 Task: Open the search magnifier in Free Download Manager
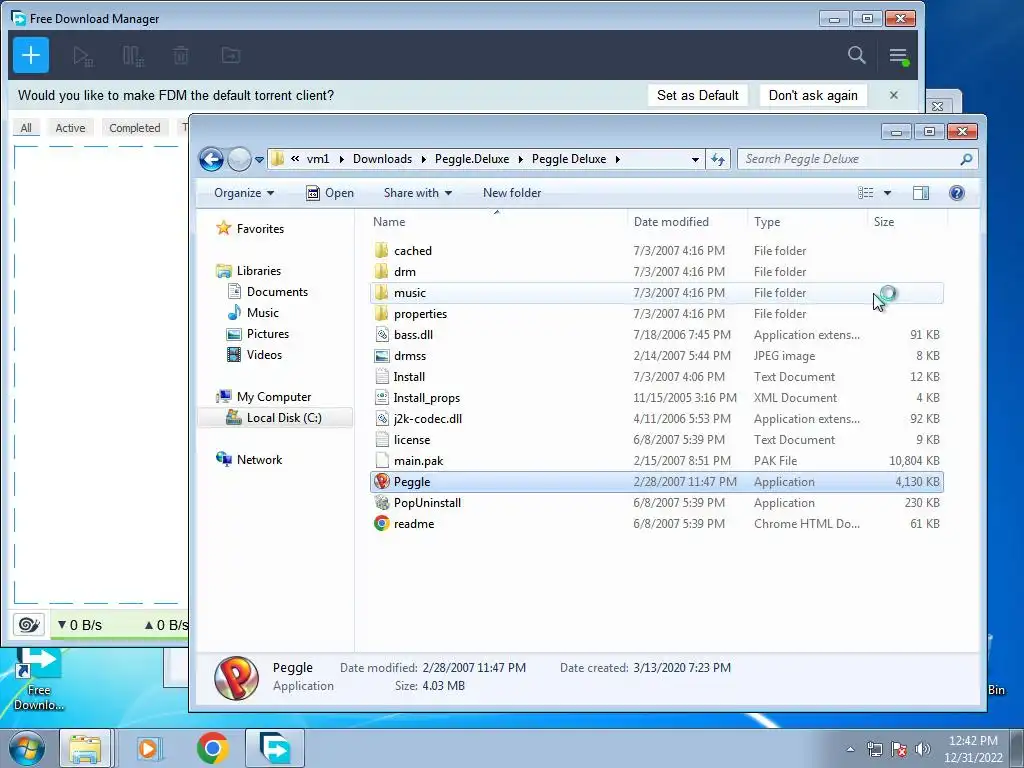click(x=856, y=55)
